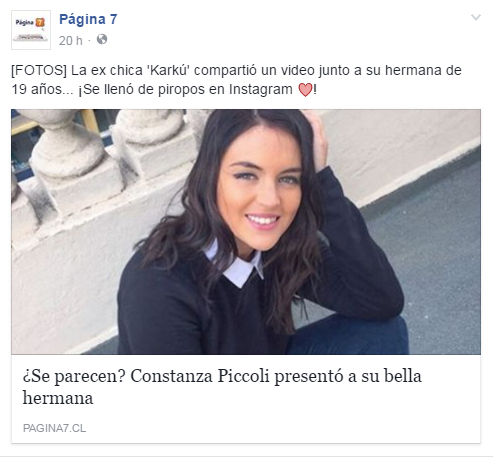
Task: Click the red heart emoji in the caption
Action: pos(305,90)
